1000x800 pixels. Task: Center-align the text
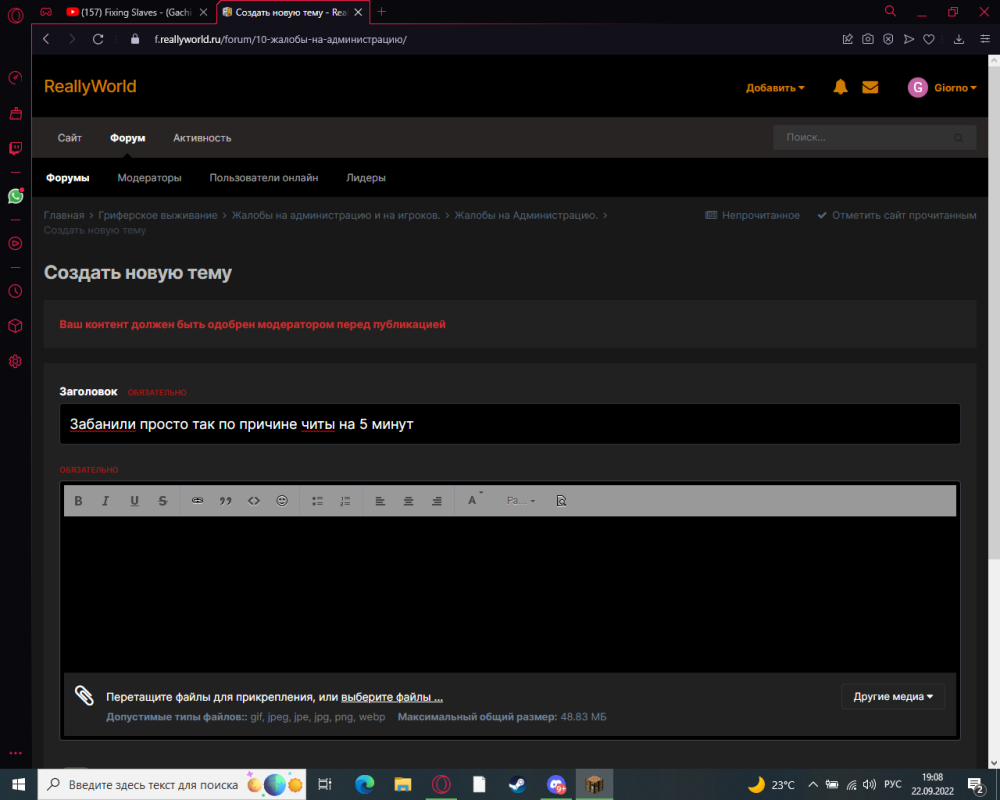pyautogui.click(x=408, y=501)
